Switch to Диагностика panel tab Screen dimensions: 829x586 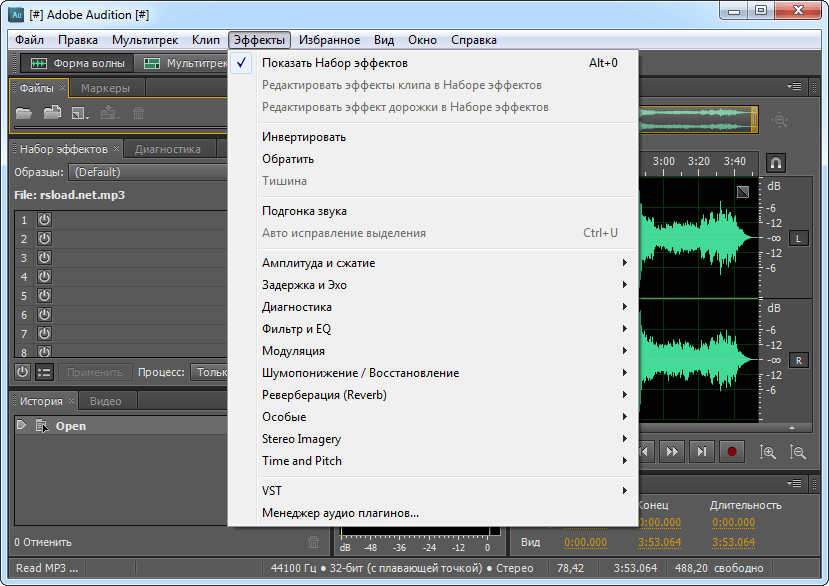tap(168, 149)
